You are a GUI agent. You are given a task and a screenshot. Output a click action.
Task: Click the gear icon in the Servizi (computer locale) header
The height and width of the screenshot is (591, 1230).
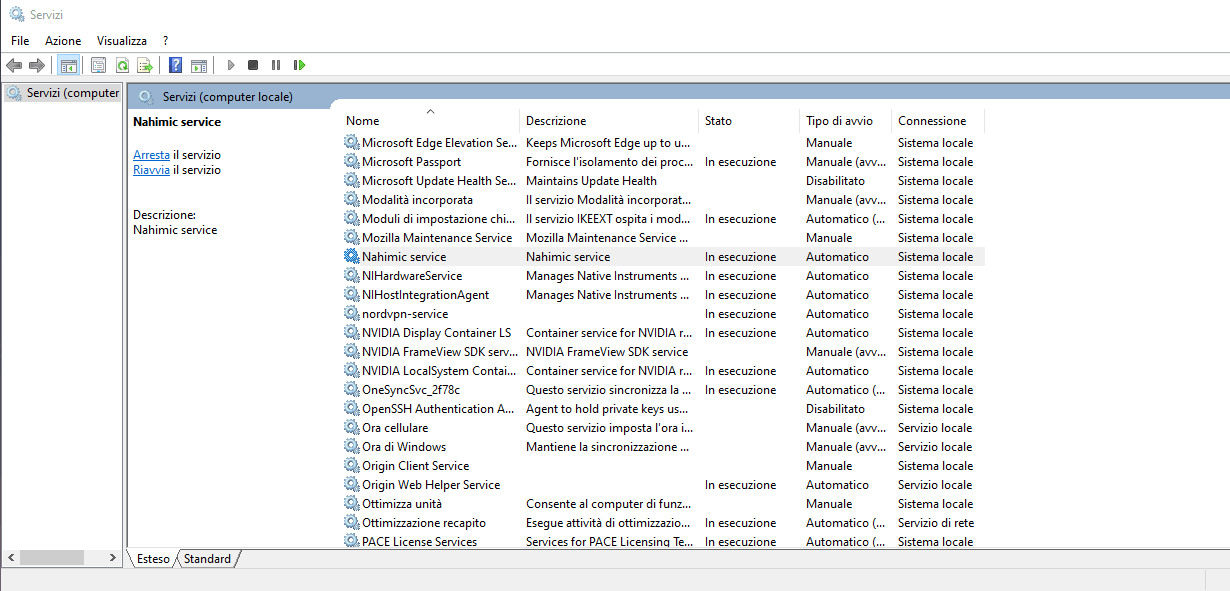pos(146,97)
